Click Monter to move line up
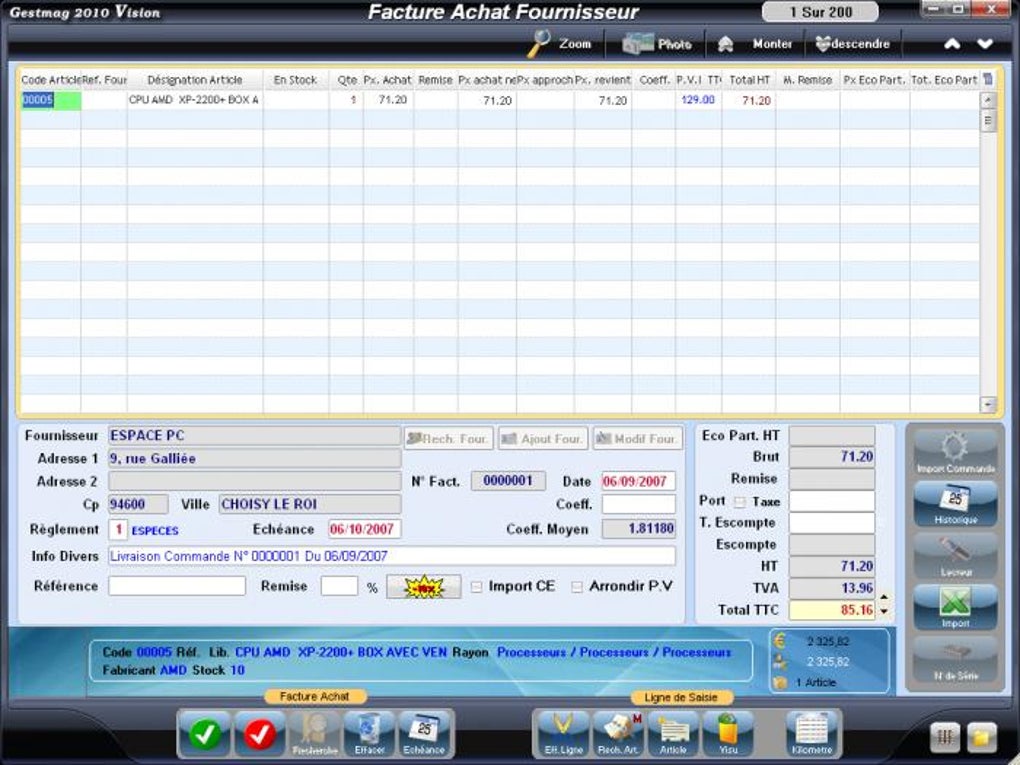 point(772,44)
